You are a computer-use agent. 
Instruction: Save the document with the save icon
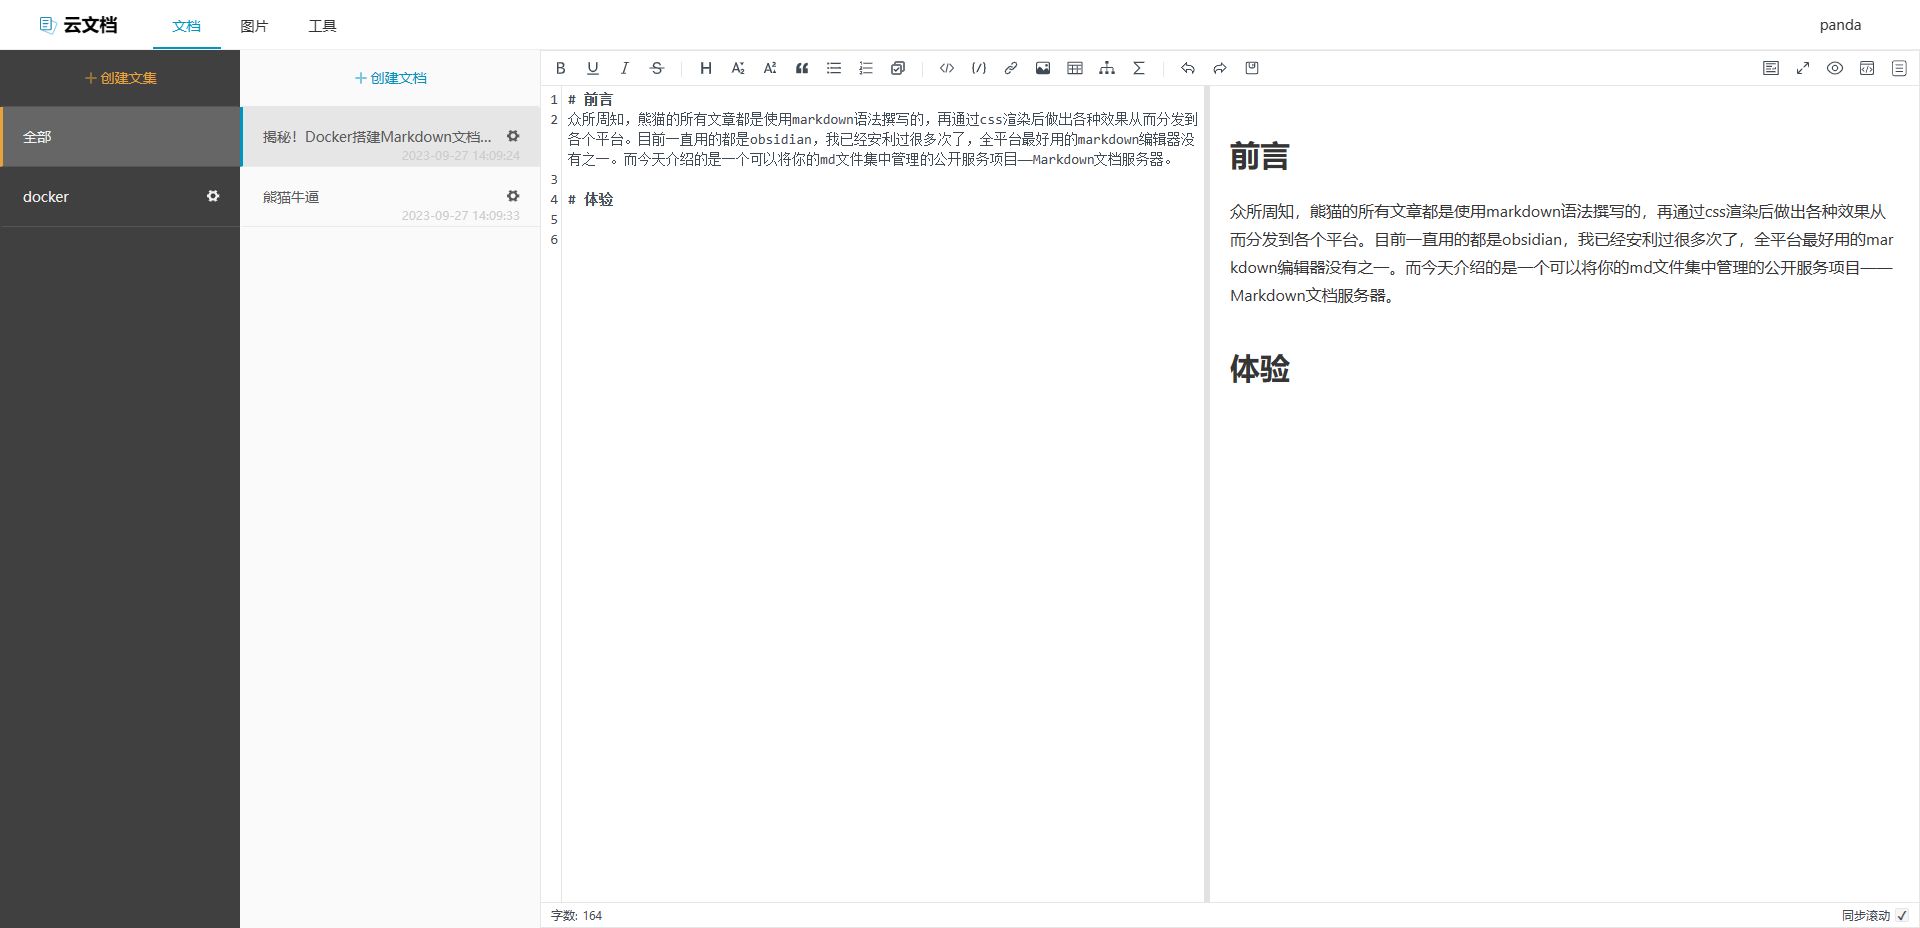[1252, 68]
